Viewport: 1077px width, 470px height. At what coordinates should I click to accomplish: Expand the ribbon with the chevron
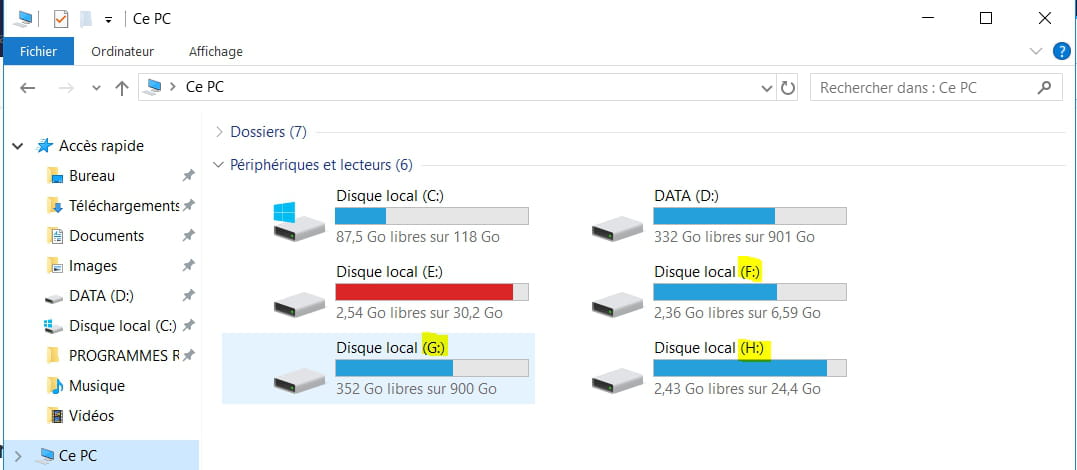[x=1036, y=51]
